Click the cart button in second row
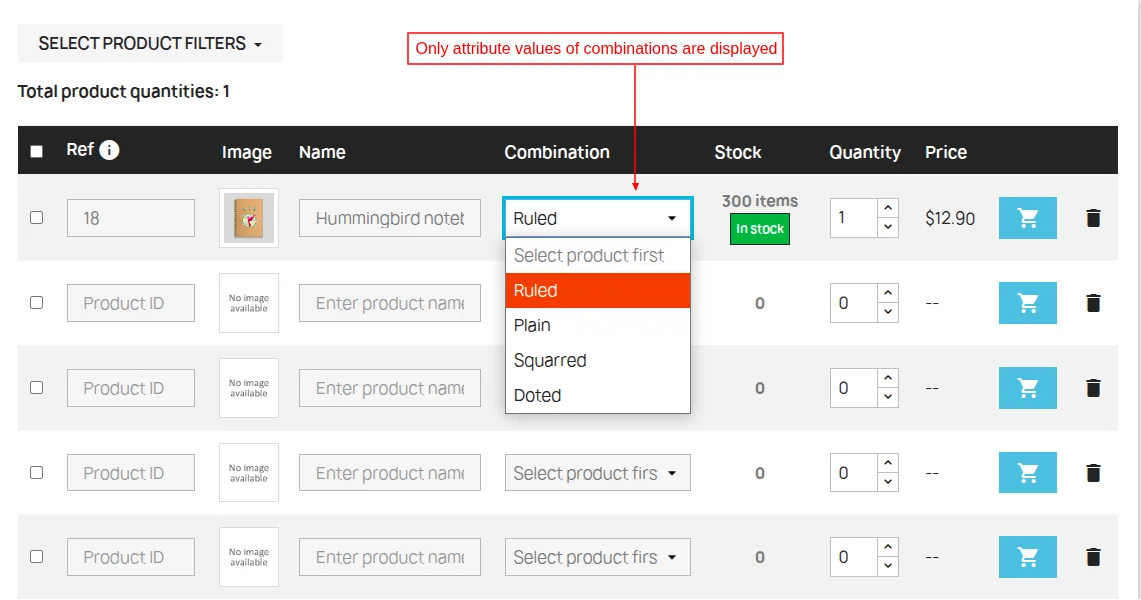Image resolution: width=1141 pixels, height=600 pixels. tap(1027, 303)
